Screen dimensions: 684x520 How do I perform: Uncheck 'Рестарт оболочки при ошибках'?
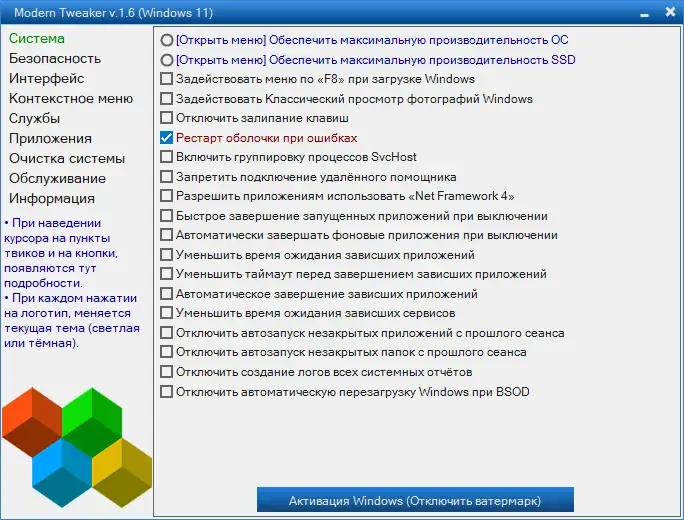[x=166, y=138]
